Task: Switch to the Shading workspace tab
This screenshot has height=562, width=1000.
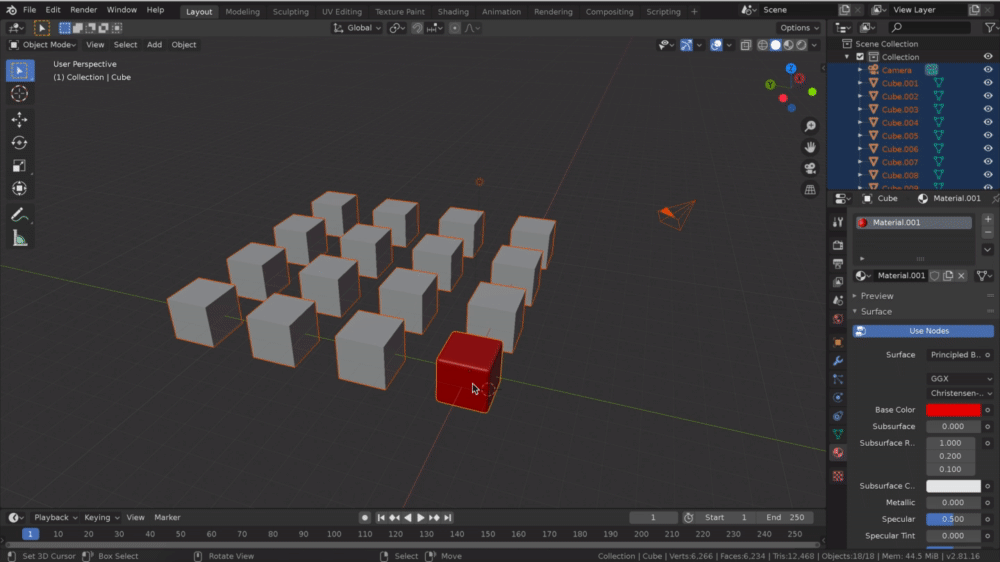Action: pos(453,11)
